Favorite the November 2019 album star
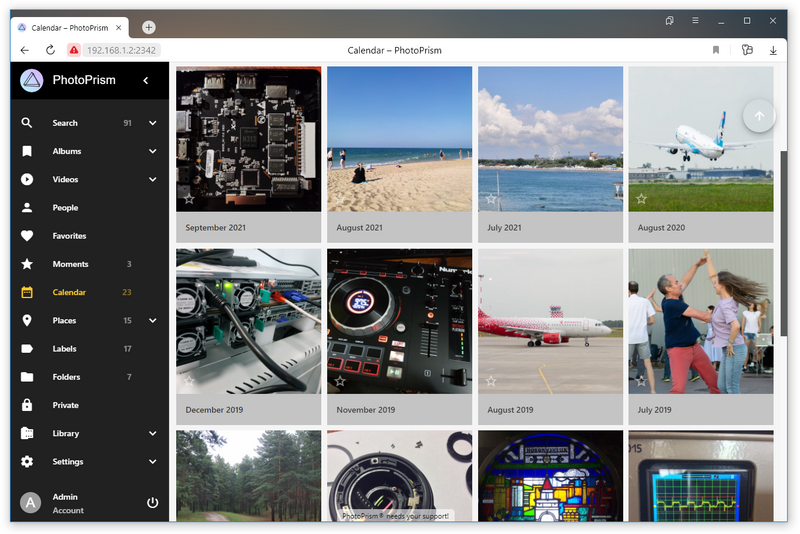The height and width of the screenshot is (534, 800). [340, 381]
